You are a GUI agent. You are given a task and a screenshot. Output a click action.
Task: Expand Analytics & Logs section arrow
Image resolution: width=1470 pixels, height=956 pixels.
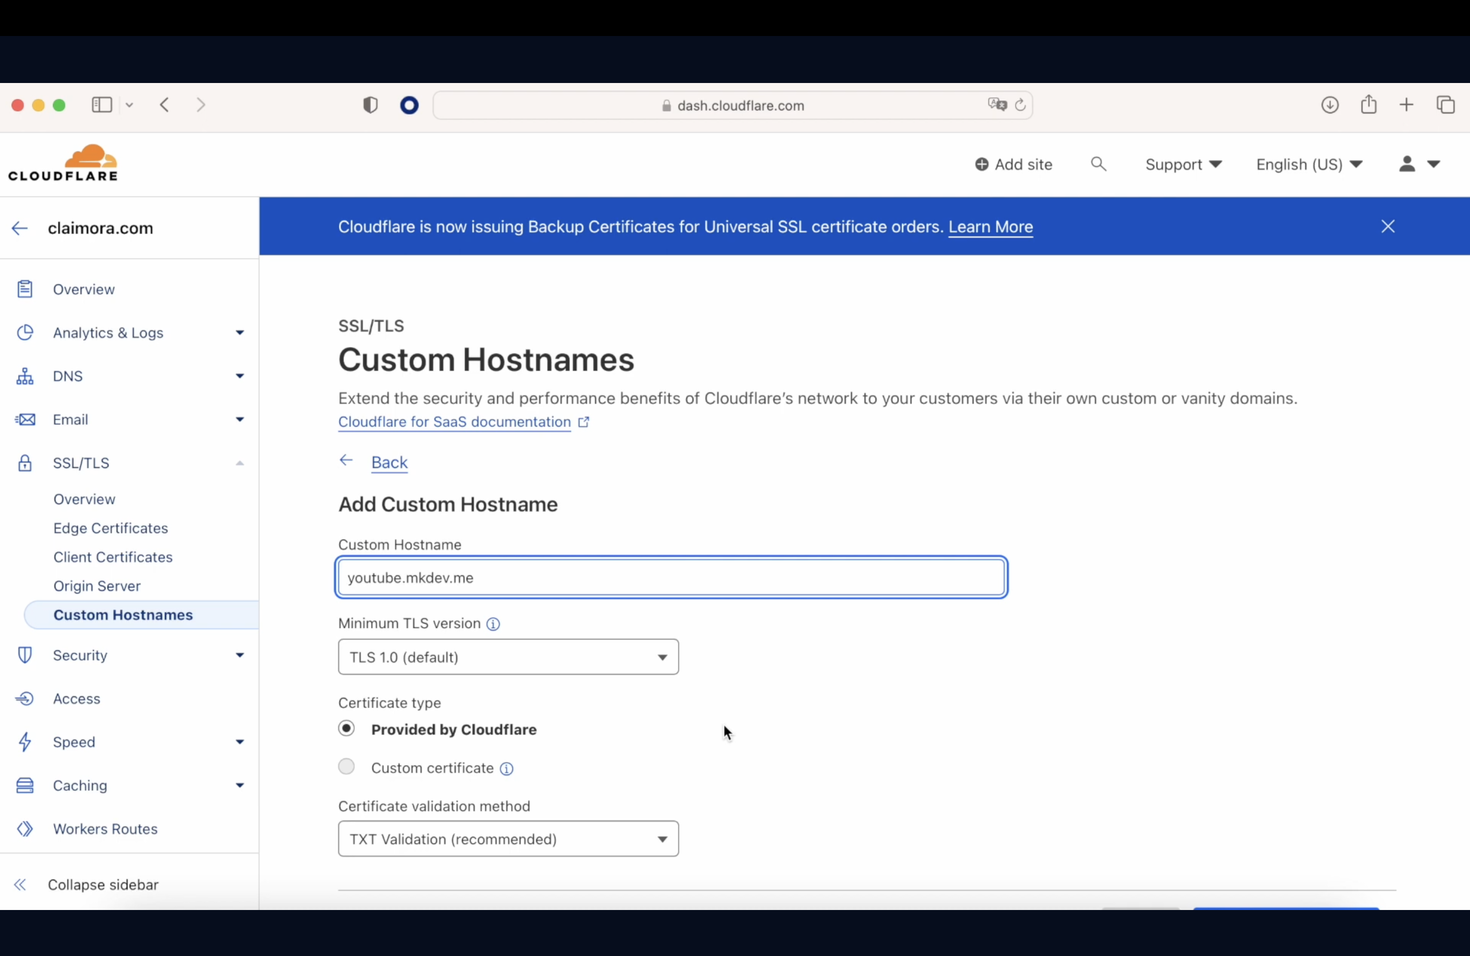[240, 333]
